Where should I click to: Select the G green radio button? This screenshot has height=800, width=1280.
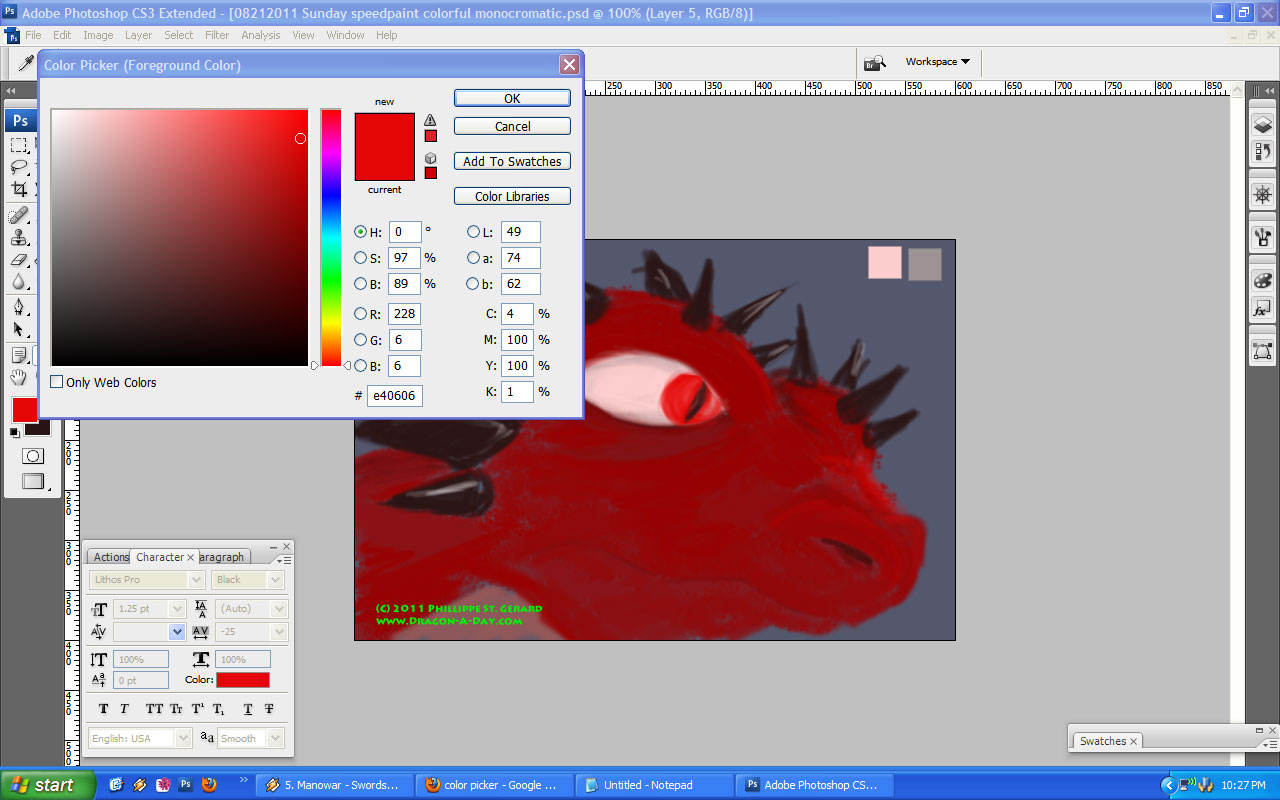click(x=361, y=340)
